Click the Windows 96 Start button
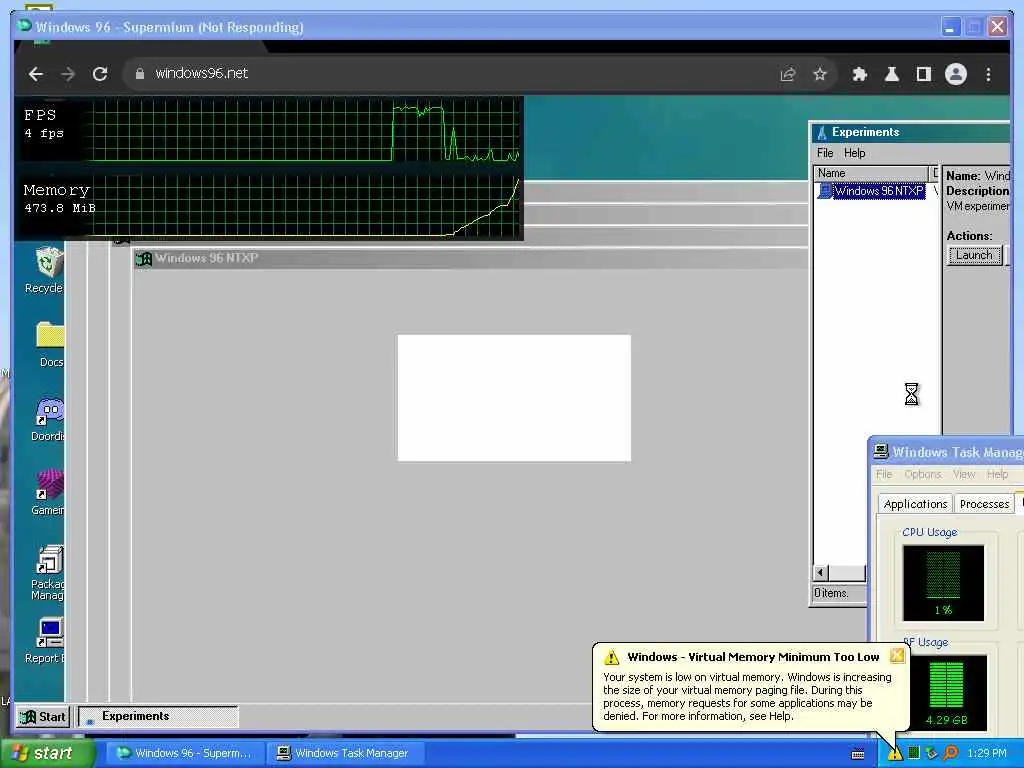The image size is (1024, 768). (x=42, y=716)
